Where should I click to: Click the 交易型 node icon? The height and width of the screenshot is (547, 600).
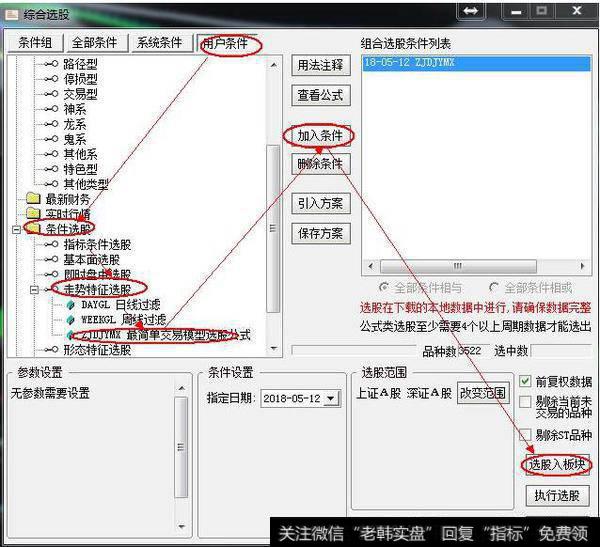click(51, 94)
